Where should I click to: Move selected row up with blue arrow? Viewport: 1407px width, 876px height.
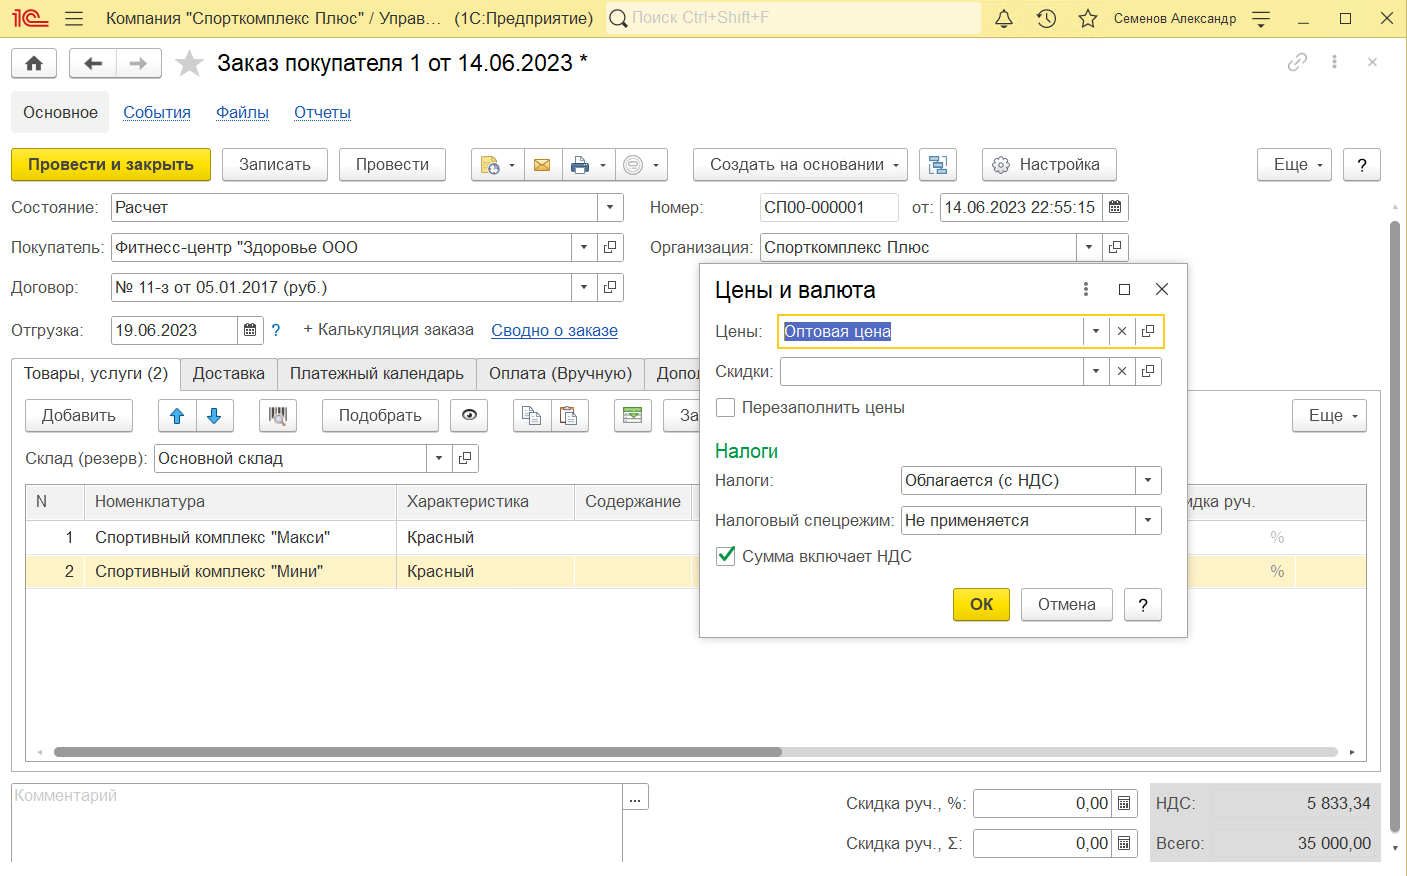pyautogui.click(x=177, y=416)
